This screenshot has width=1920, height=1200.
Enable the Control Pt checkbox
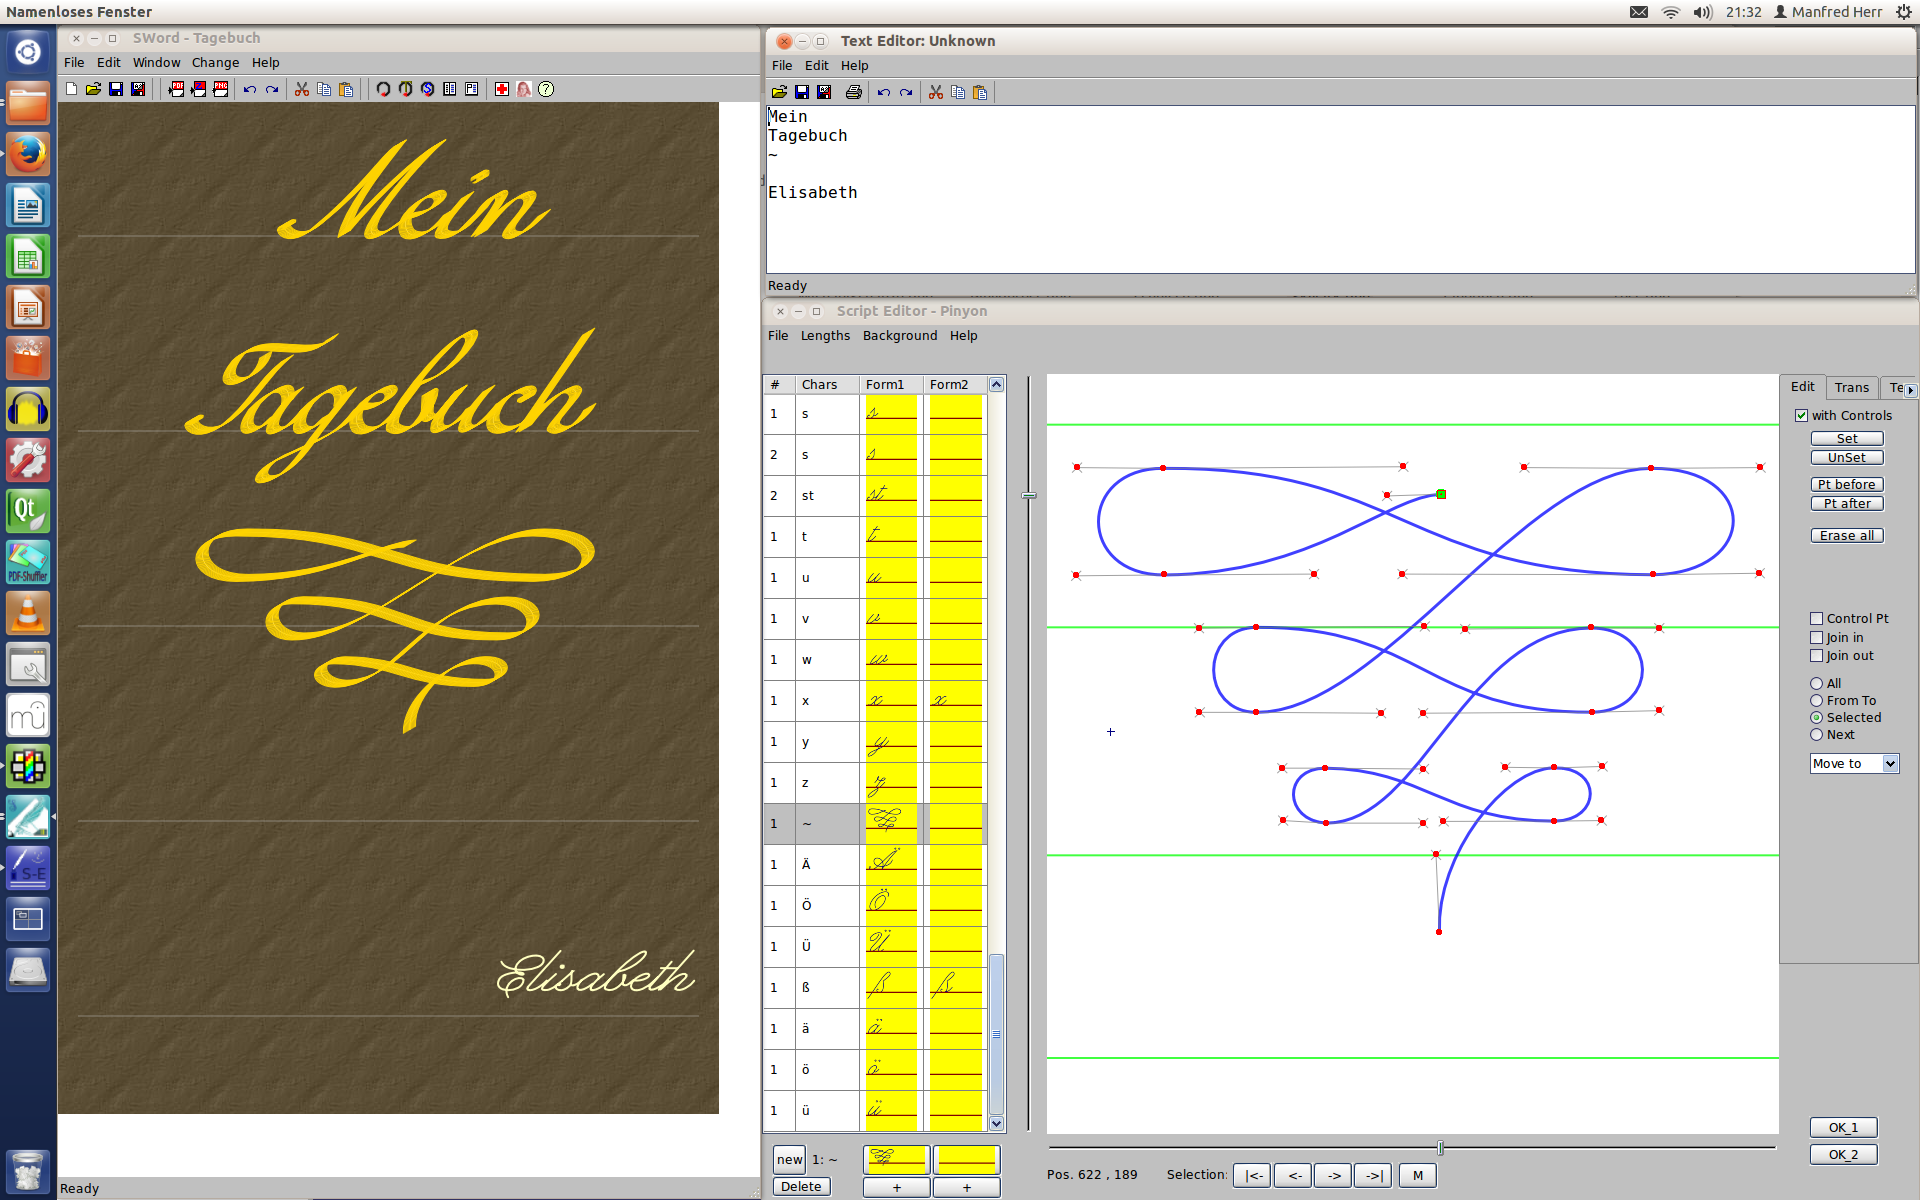(1817, 619)
